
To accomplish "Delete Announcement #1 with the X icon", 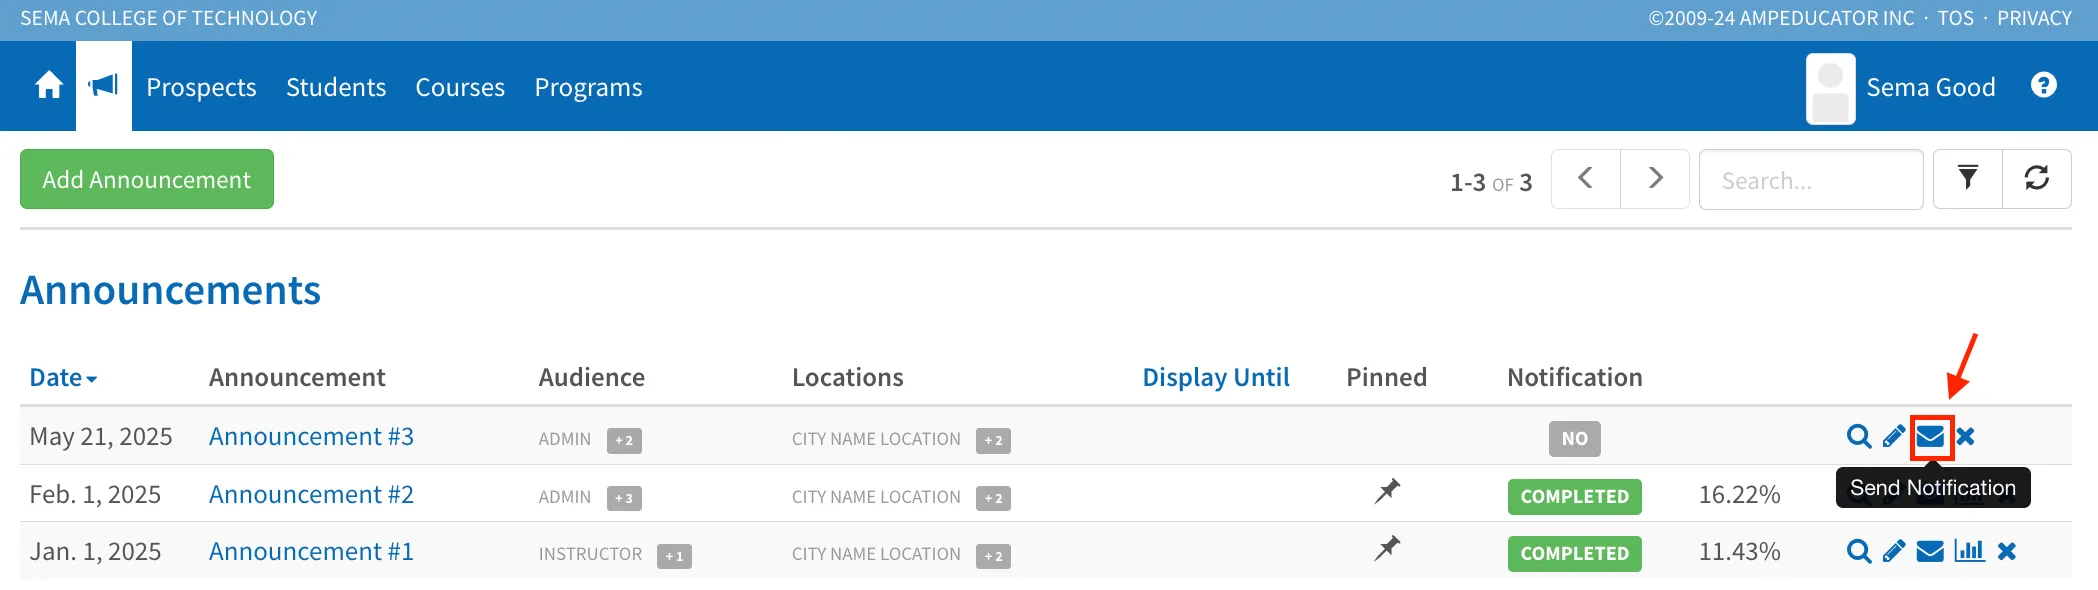I will pos(2007,552).
